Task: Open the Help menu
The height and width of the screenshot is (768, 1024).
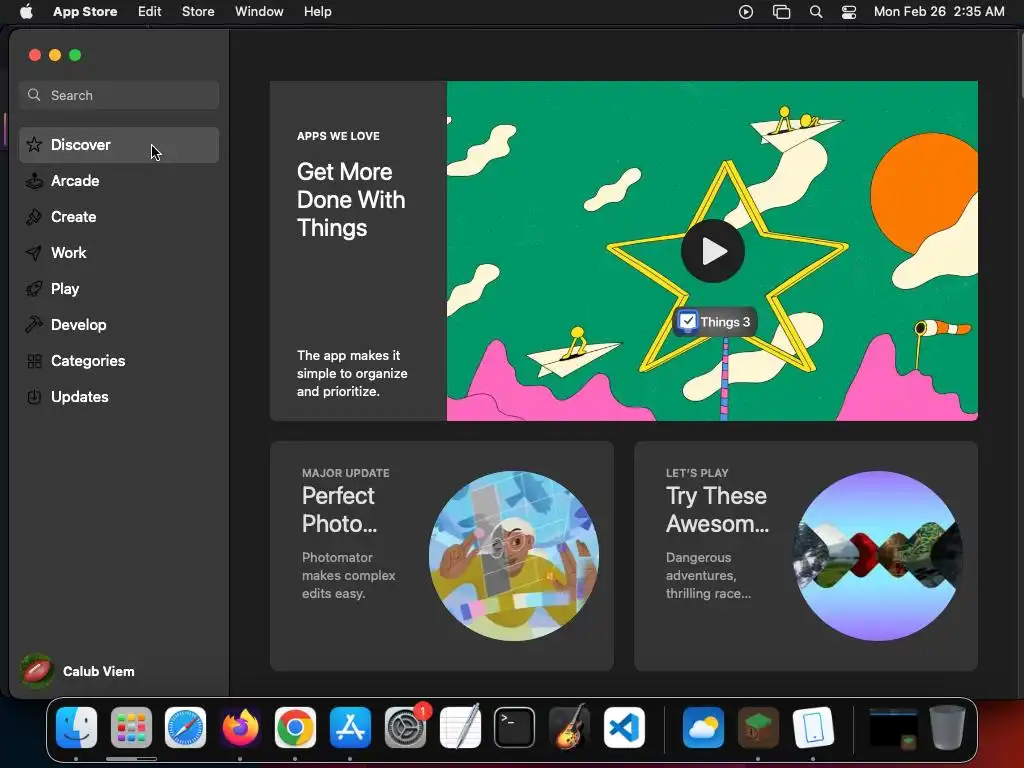Action: [317, 12]
